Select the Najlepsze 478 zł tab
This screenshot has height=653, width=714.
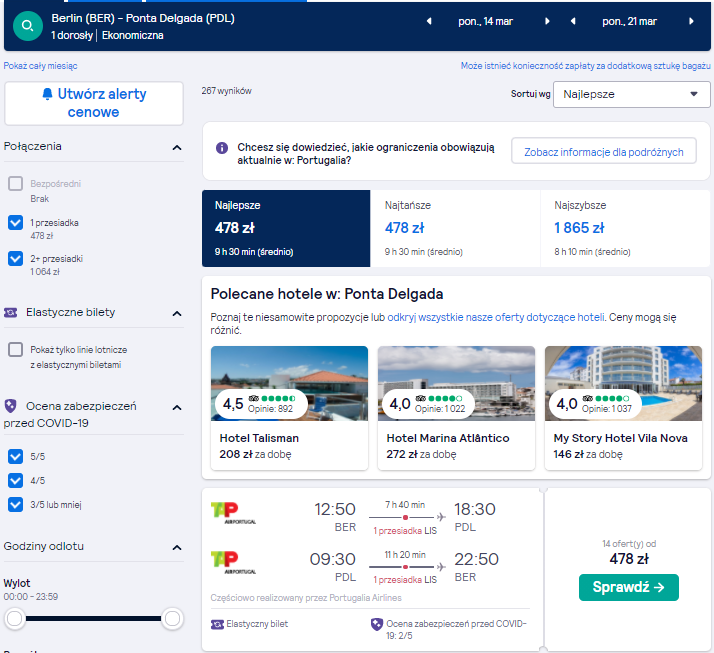286,228
